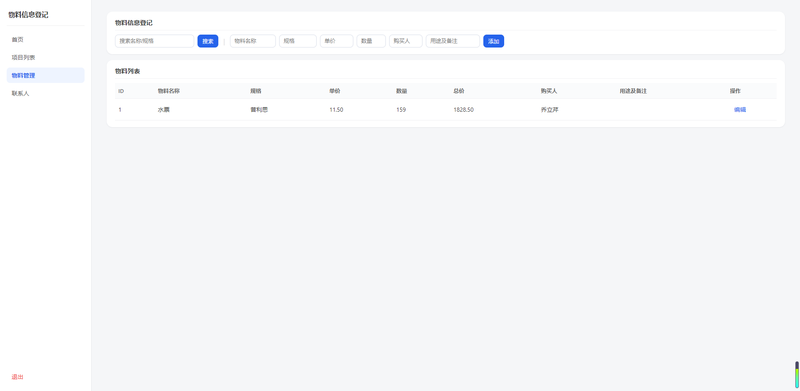
Task: Focus the 数量 input field
Action: pyautogui.click(x=371, y=41)
